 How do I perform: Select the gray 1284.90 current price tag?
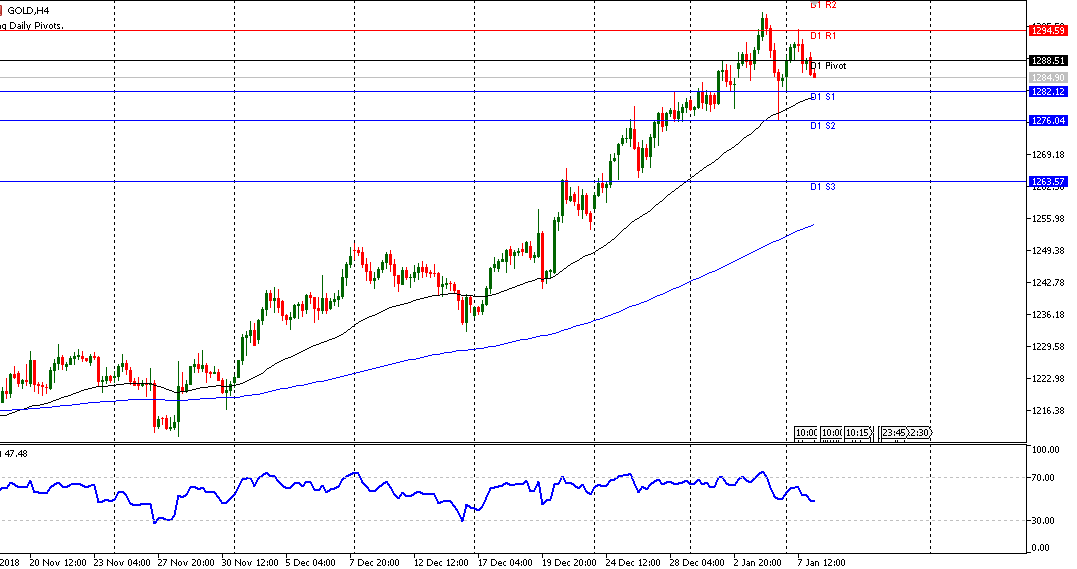1046,77
